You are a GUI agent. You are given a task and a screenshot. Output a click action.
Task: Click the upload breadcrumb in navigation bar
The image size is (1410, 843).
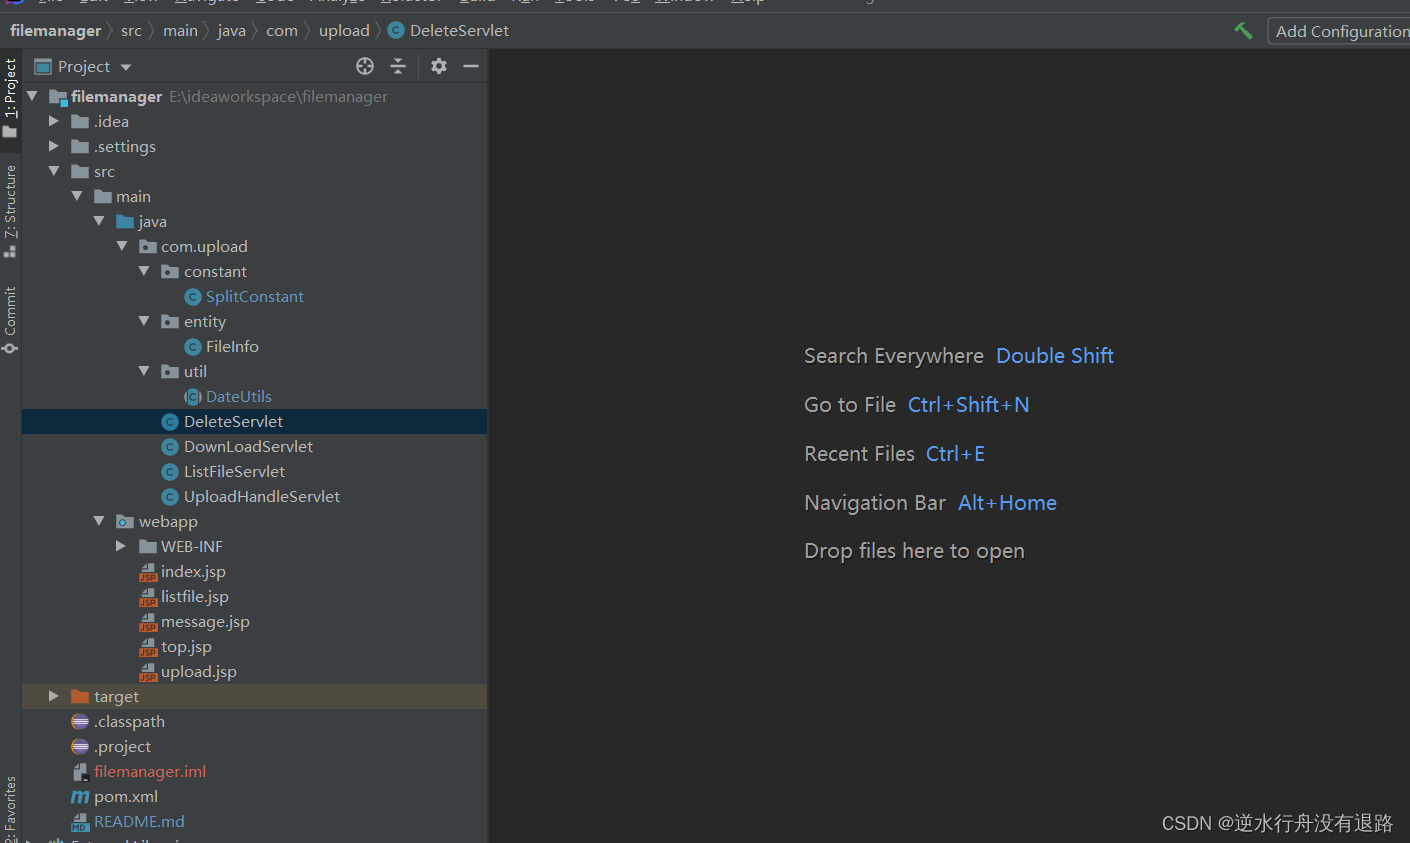point(344,31)
